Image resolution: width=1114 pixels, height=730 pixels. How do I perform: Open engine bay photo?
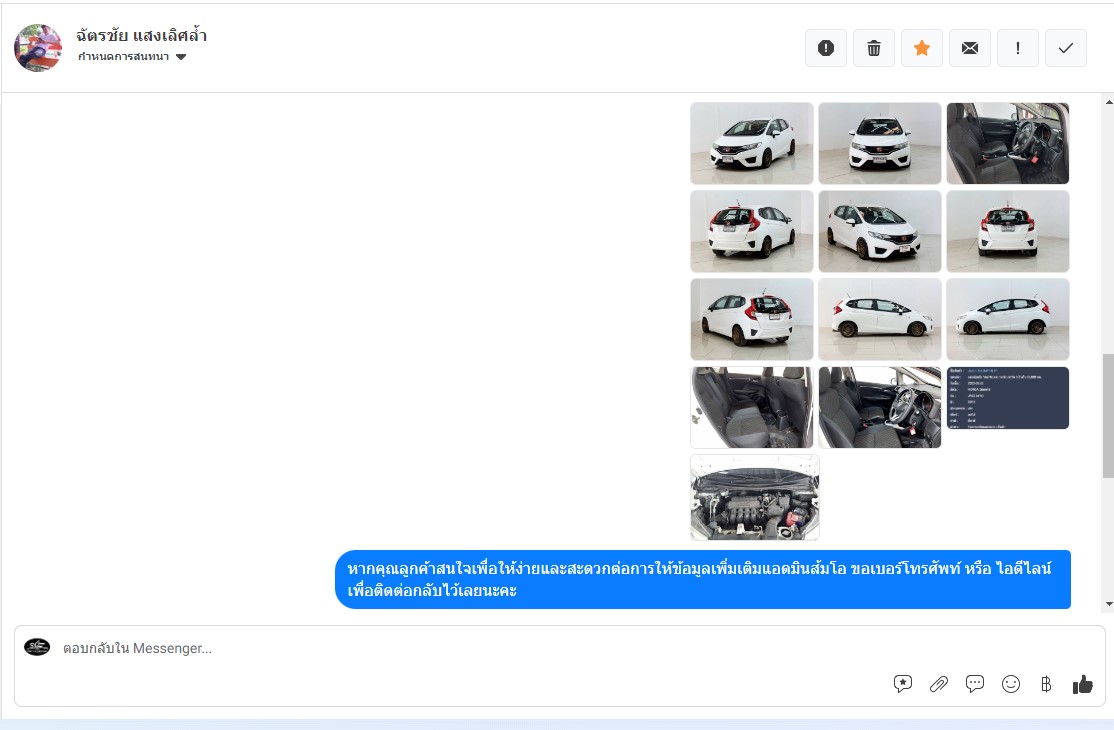[755, 497]
